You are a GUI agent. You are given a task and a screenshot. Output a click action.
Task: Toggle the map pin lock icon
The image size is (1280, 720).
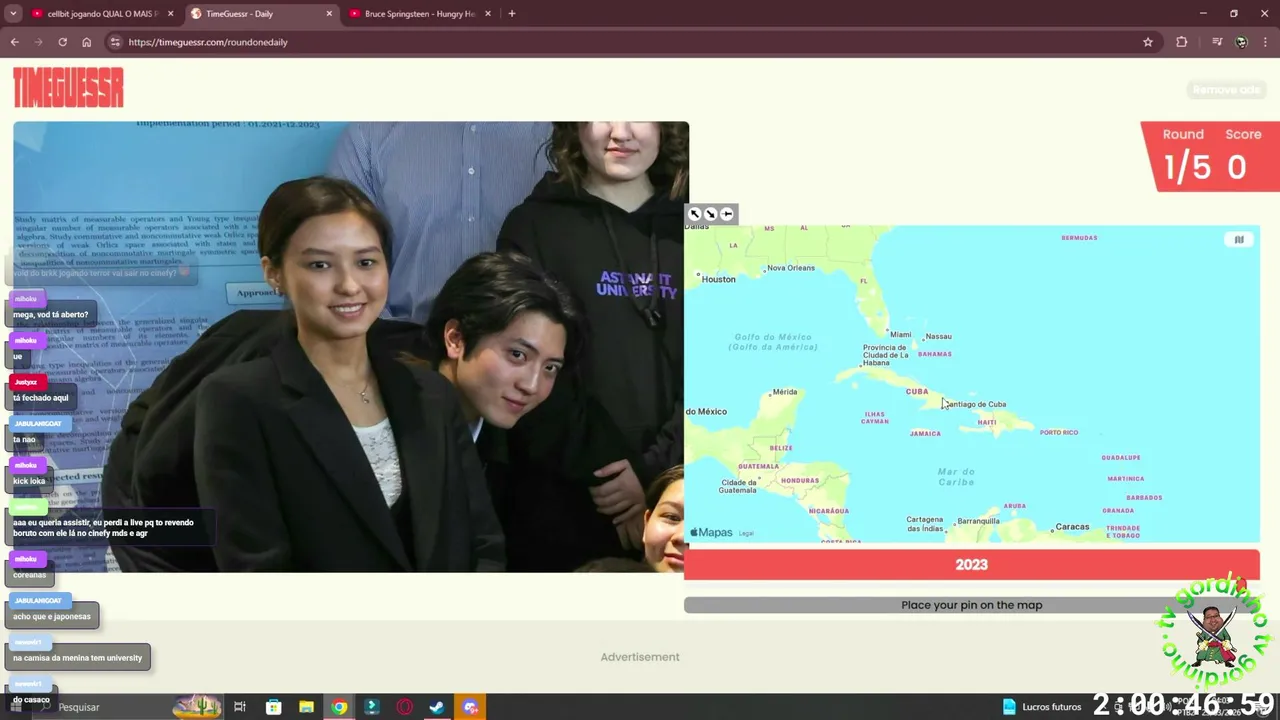coord(727,214)
